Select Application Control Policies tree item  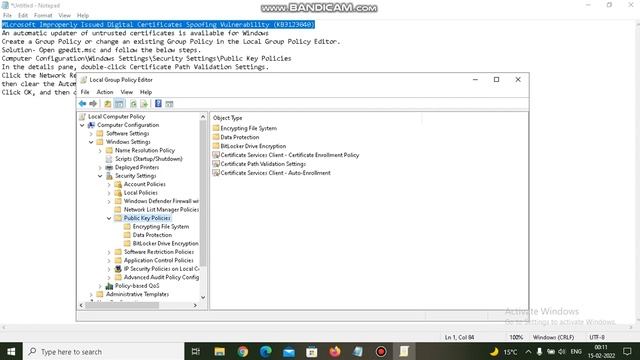tap(158, 260)
